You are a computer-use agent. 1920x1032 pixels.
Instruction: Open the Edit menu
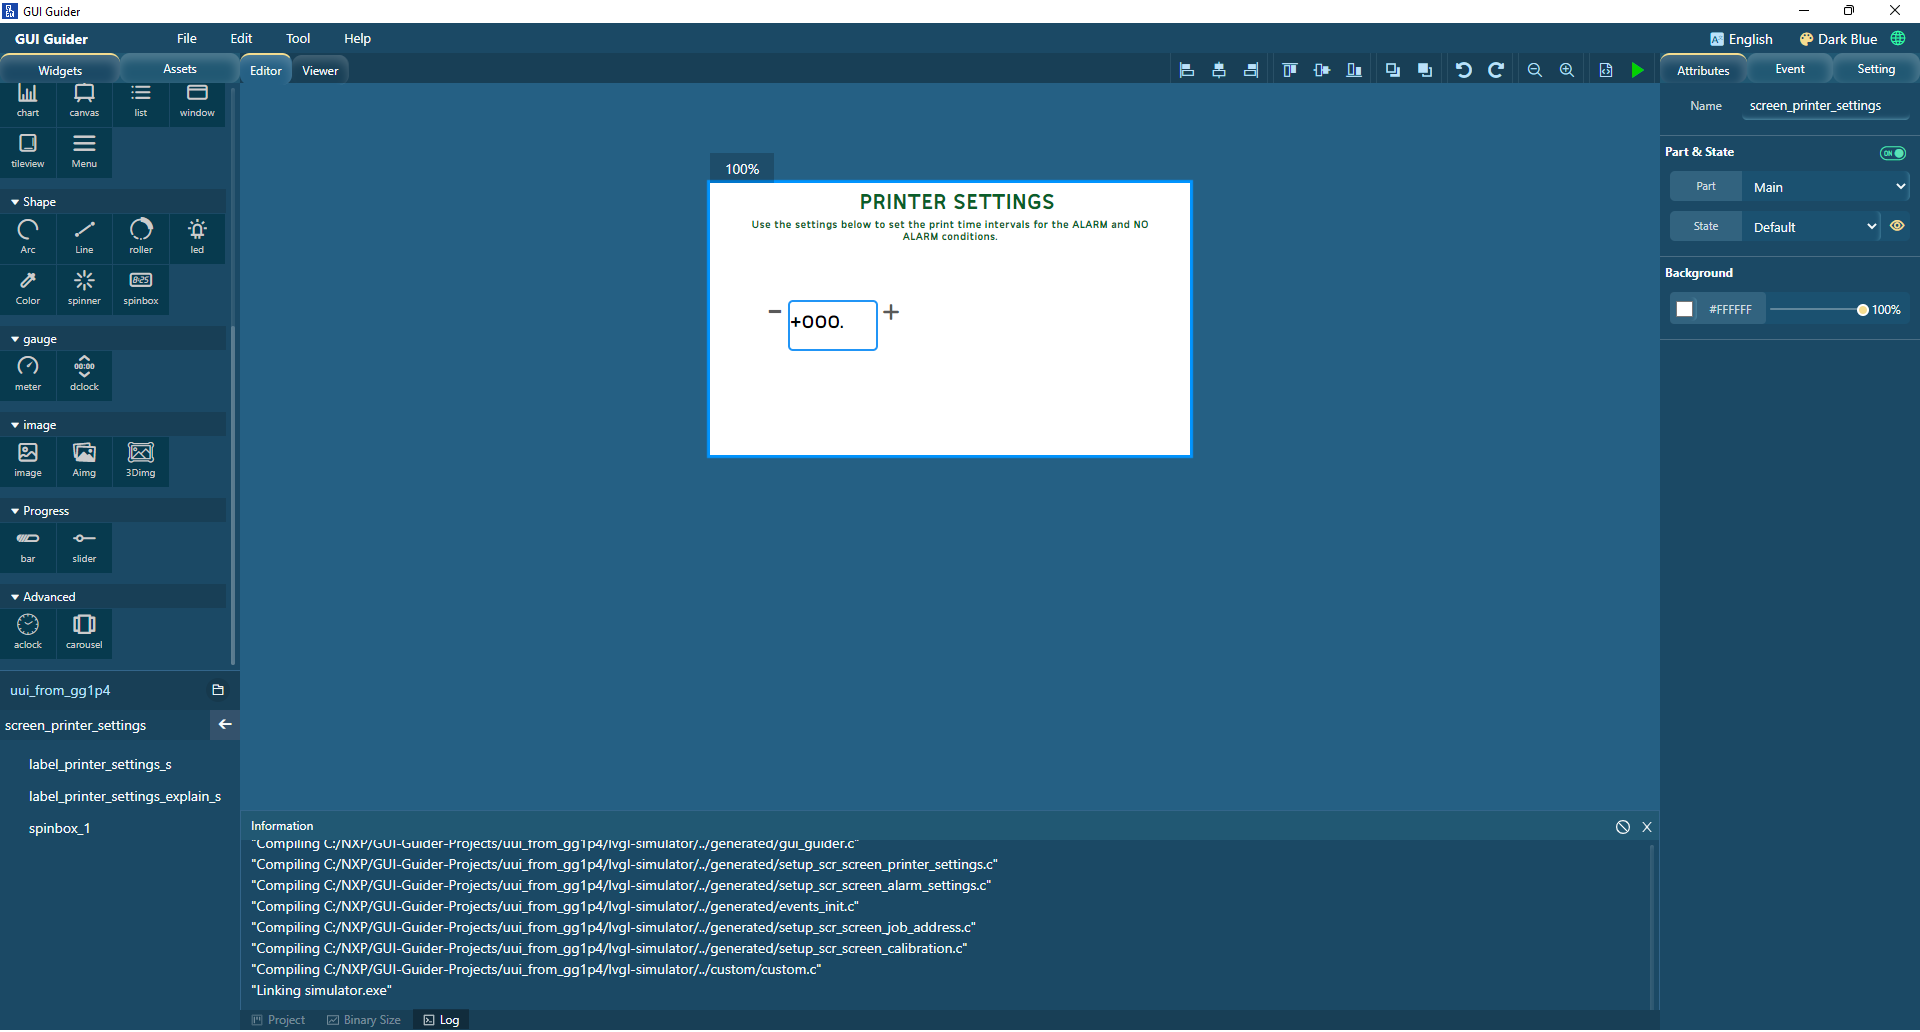tap(241, 39)
